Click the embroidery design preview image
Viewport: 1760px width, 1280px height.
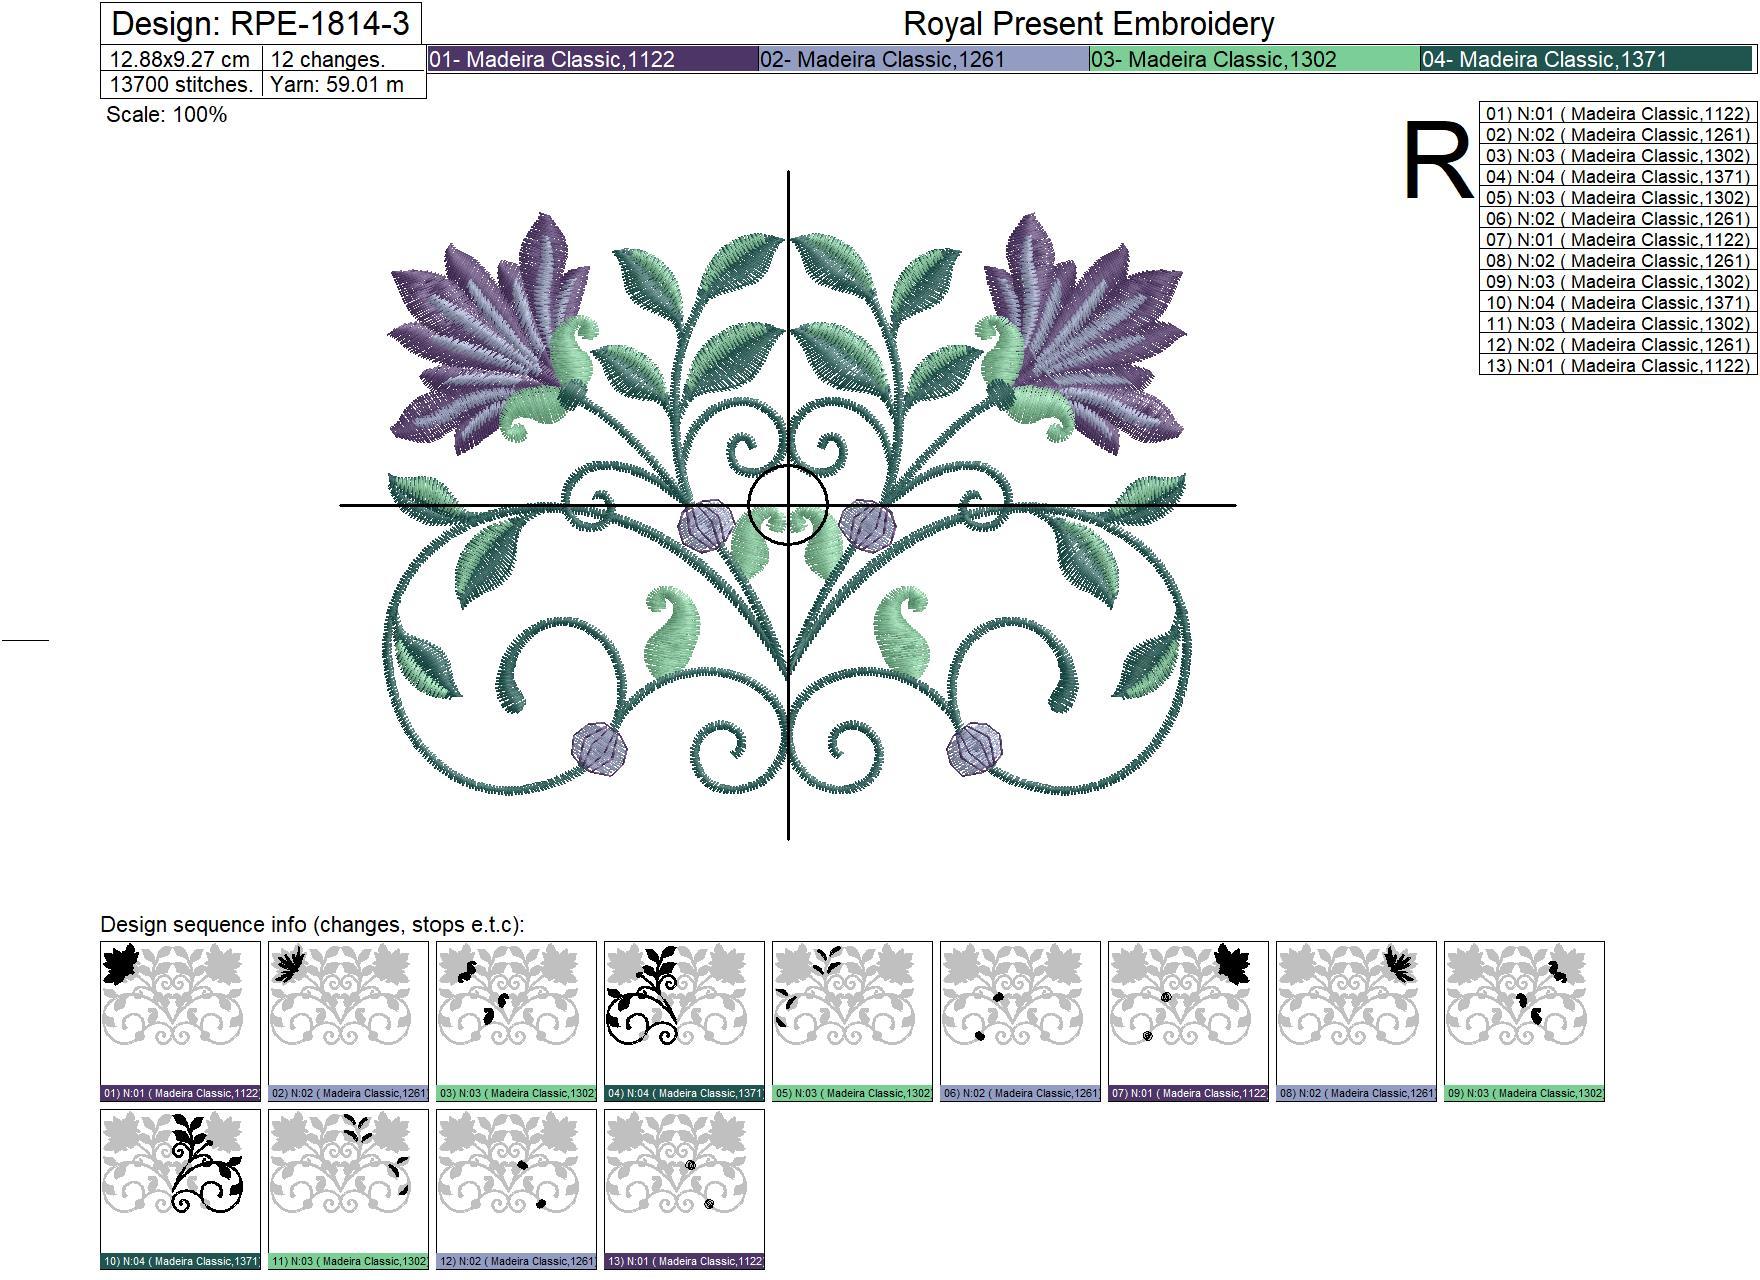(x=788, y=505)
